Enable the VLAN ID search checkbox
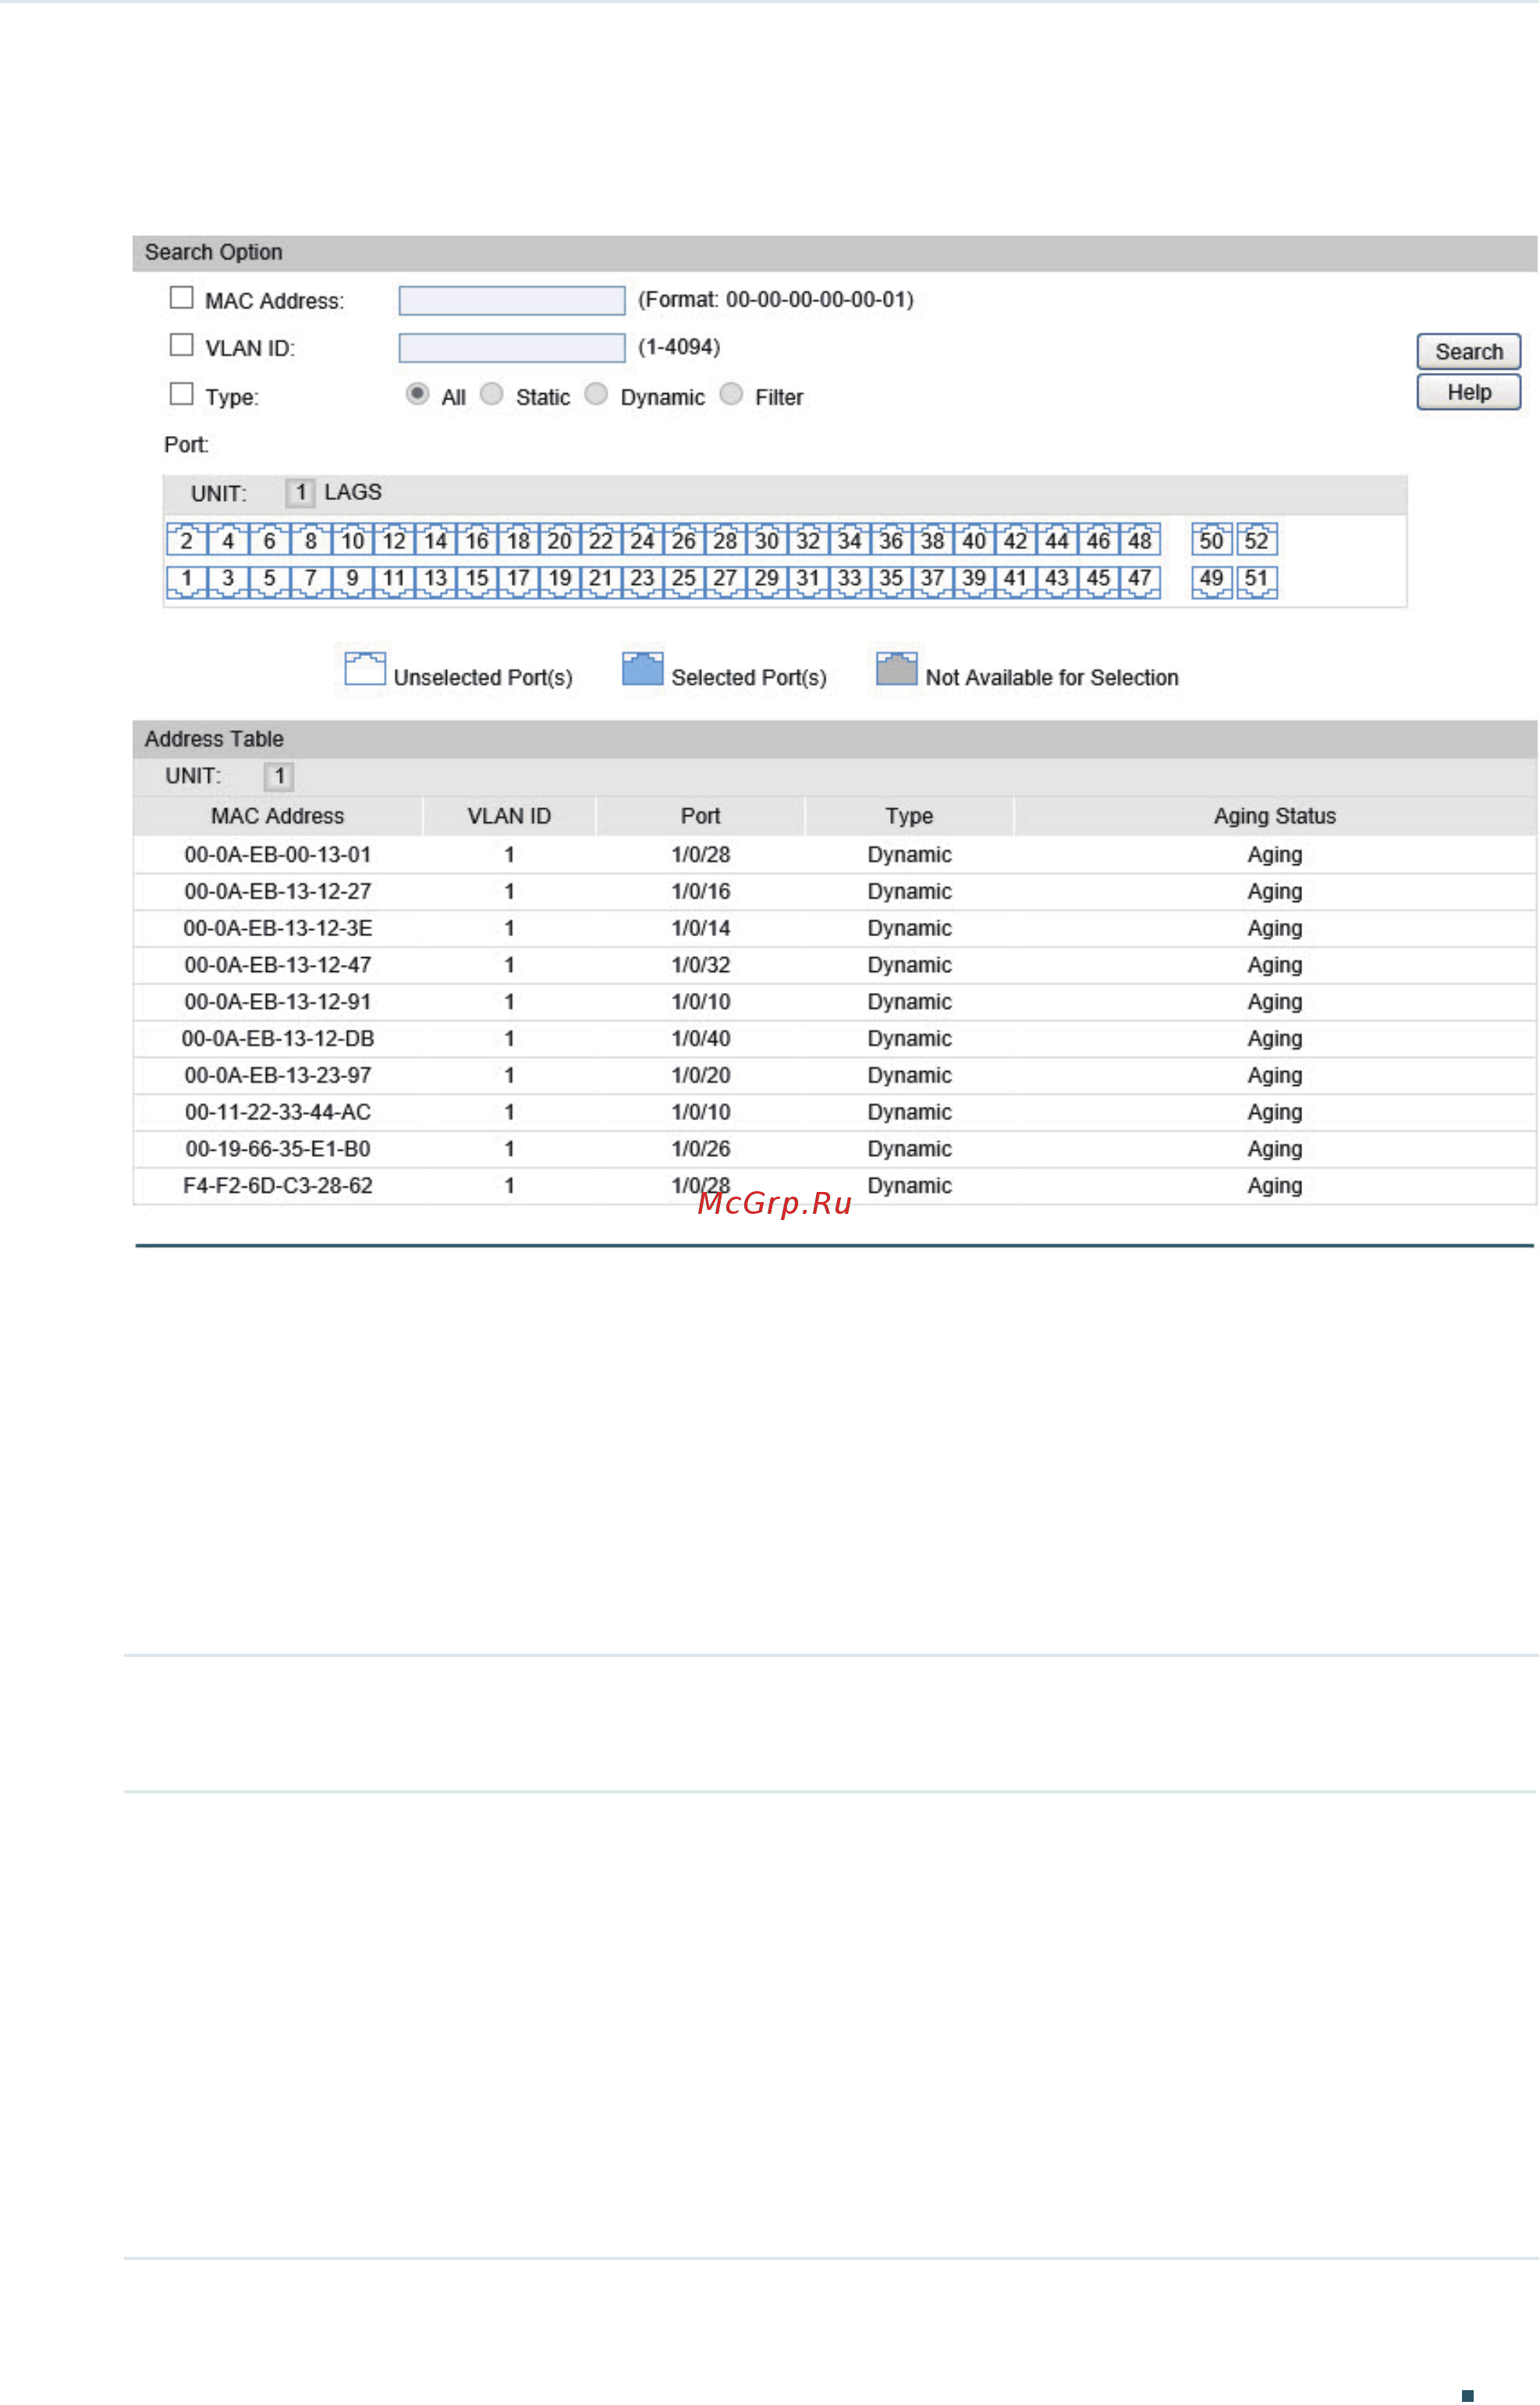1540x2405 pixels. point(181,345)
